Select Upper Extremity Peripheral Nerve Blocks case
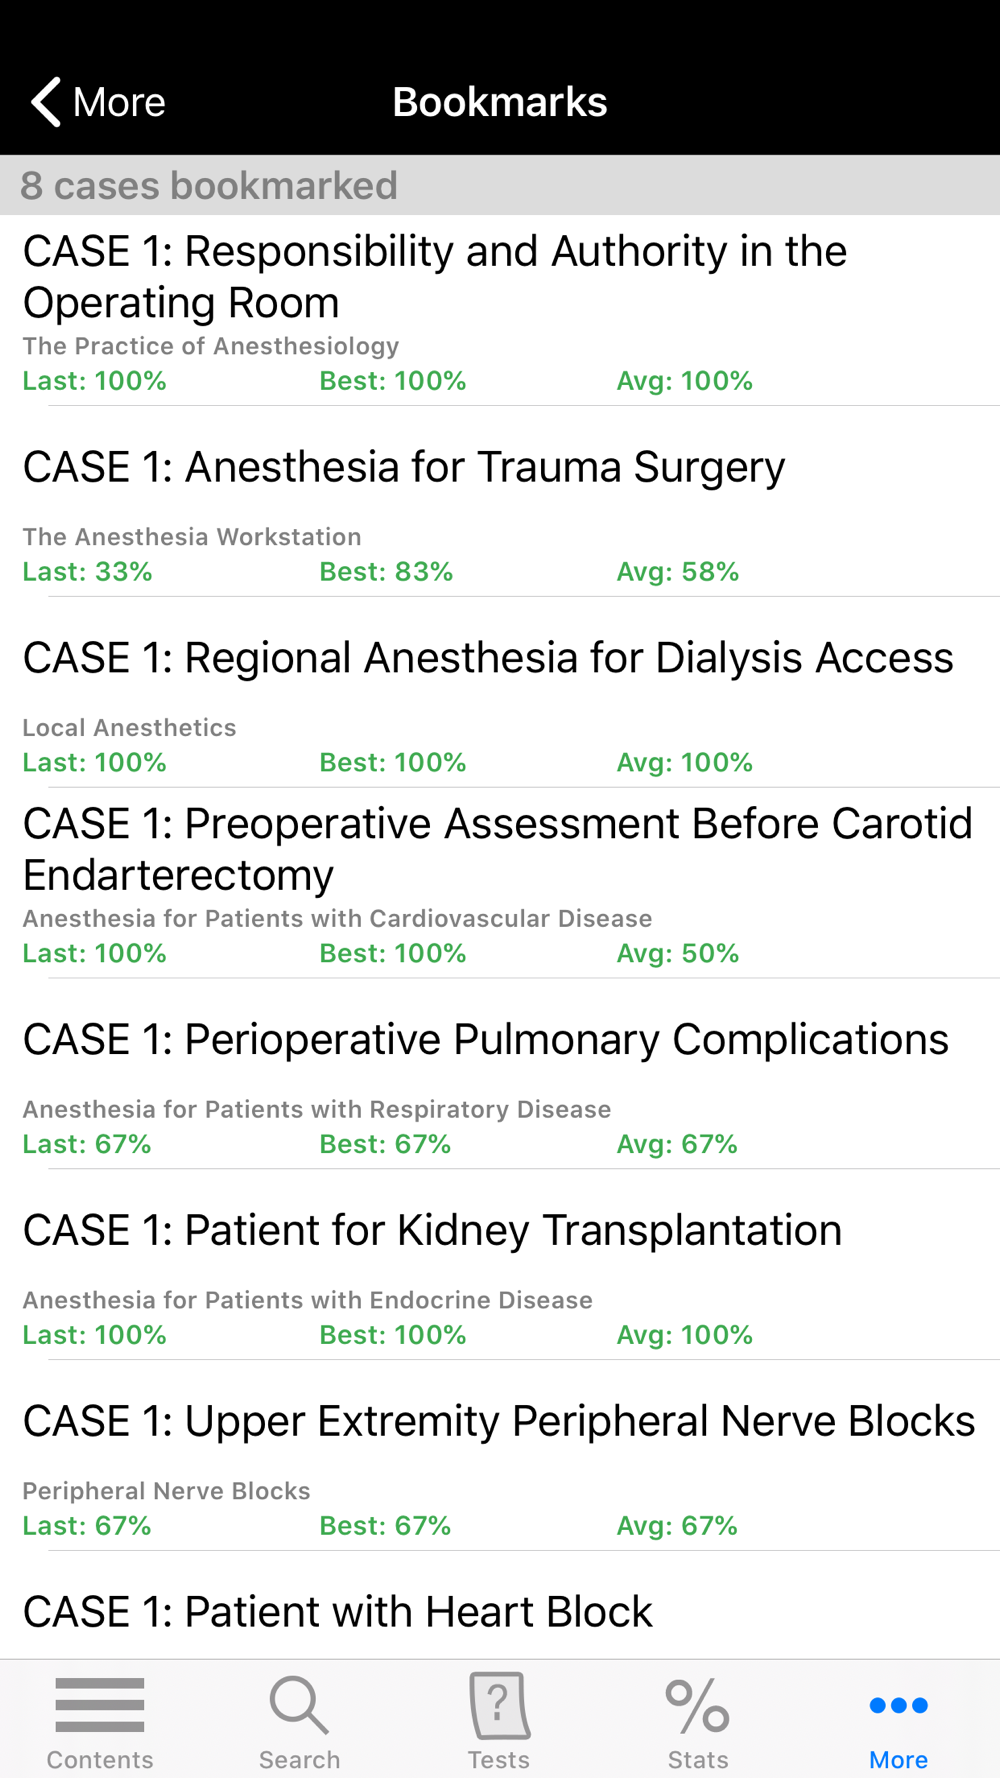 [498, 1422]
